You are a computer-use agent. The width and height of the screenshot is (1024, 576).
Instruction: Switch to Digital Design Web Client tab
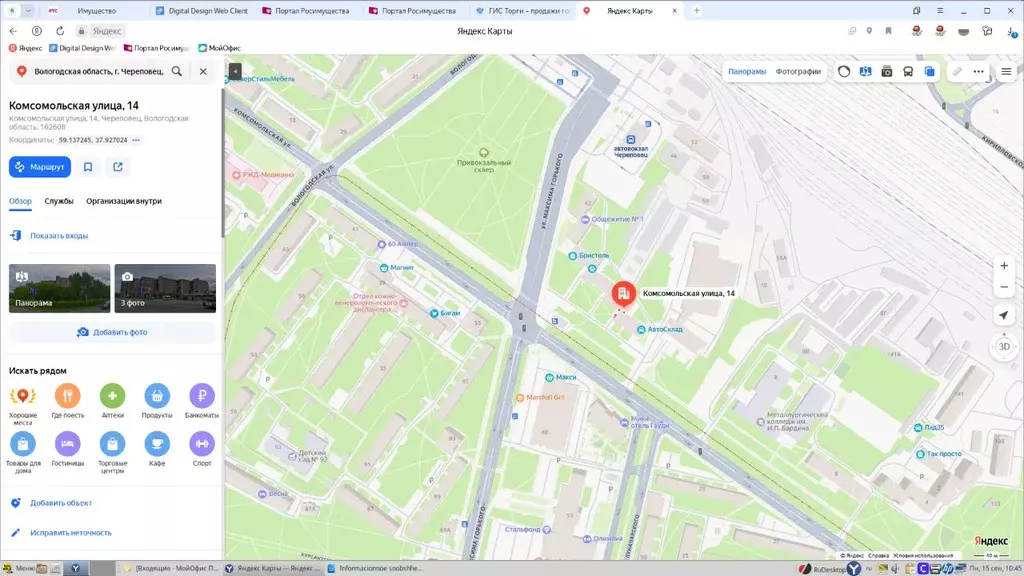point(201,11)
